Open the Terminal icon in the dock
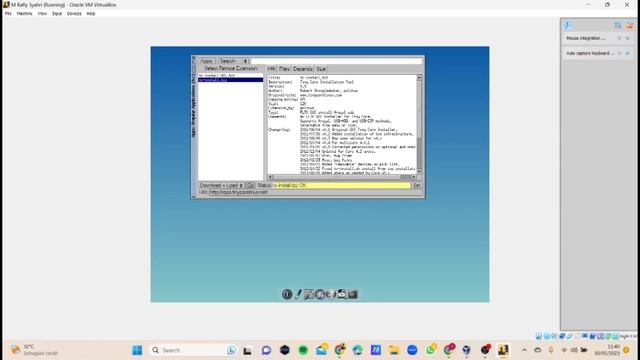The width and height of the screenshot is (640, 360). pyautogui.click(x=353, y=294)
